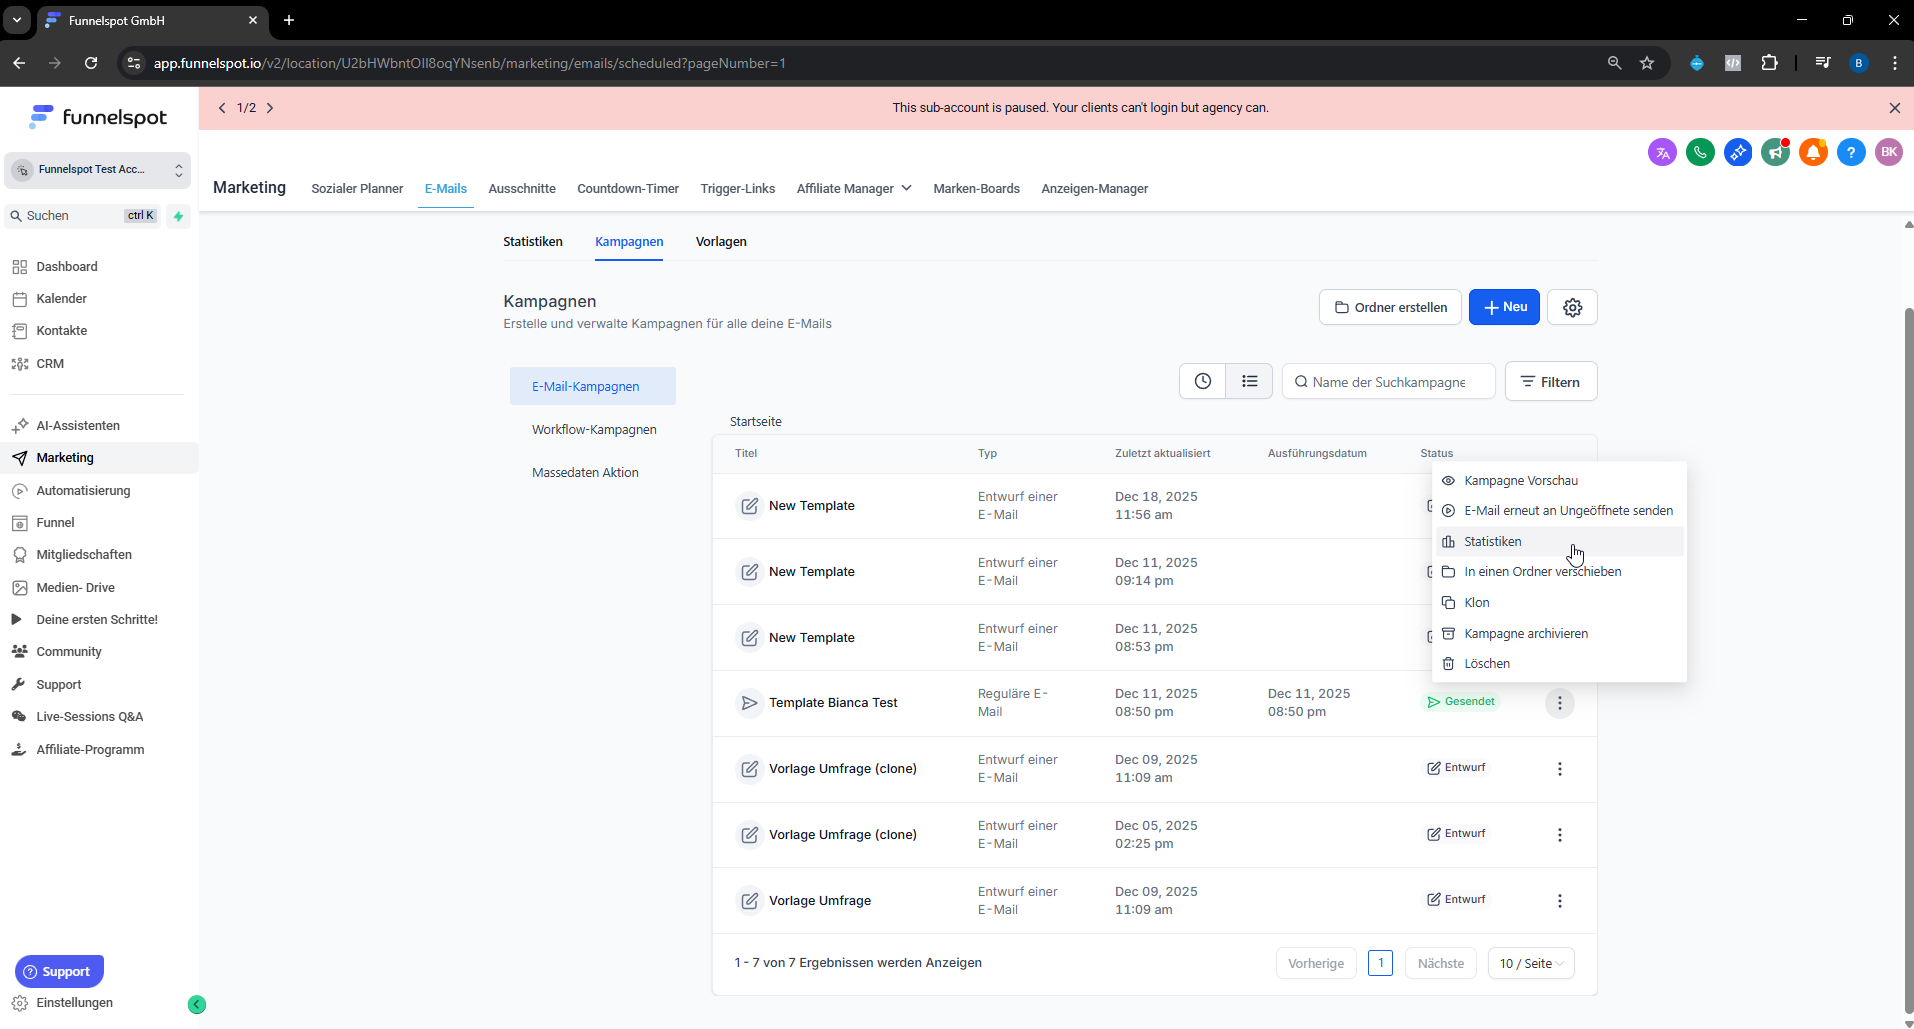Switch to the list view icon
The image size is (1914, 1029).
(x=1250, y=381)
